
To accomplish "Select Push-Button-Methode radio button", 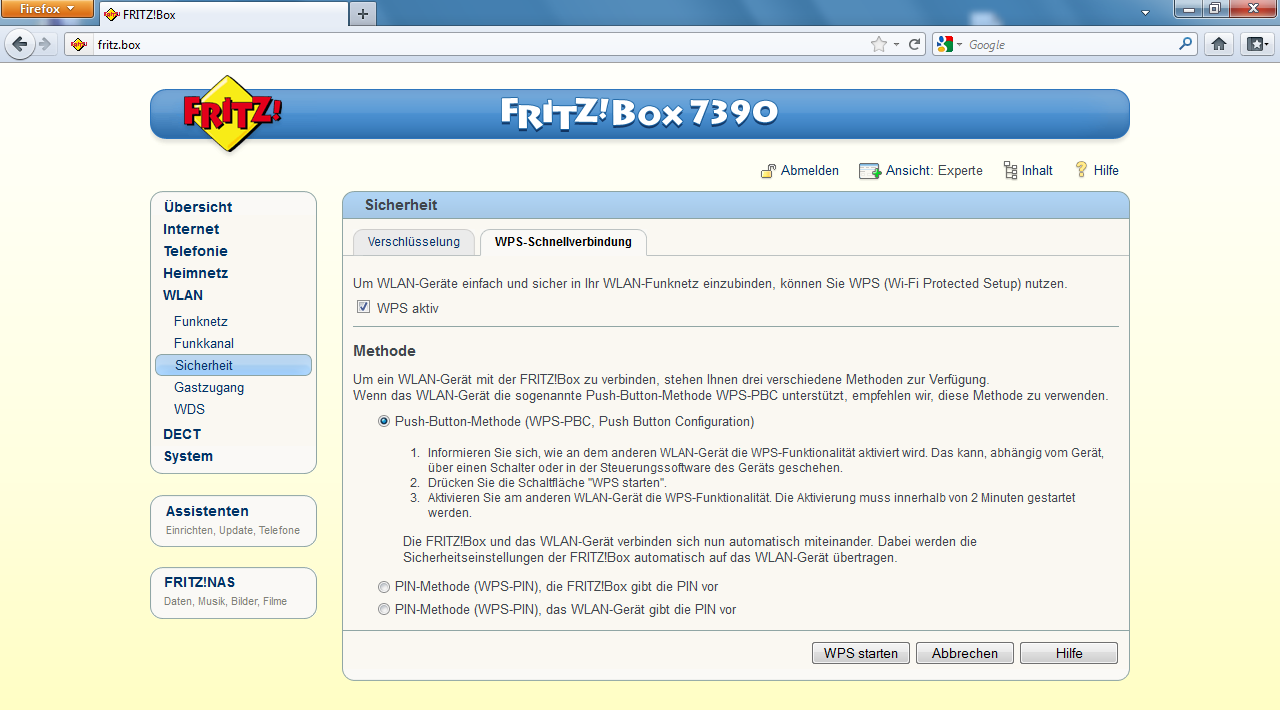I will 384,422.
